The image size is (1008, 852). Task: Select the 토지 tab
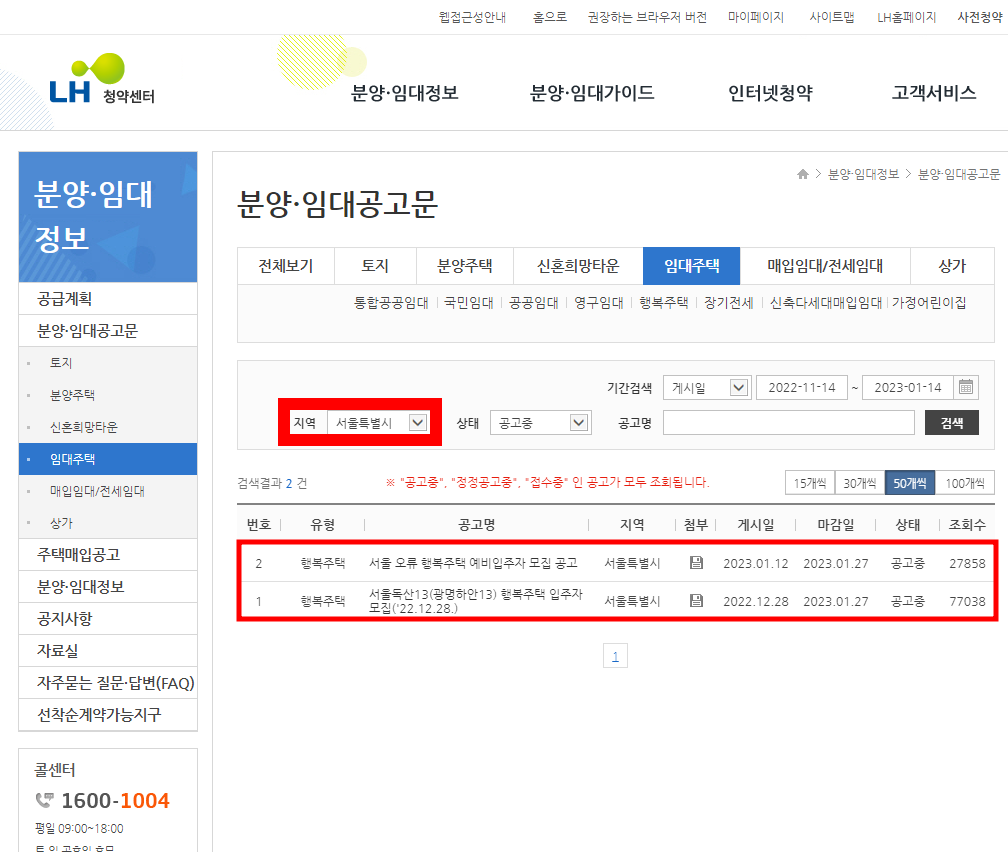coord(375,266)
